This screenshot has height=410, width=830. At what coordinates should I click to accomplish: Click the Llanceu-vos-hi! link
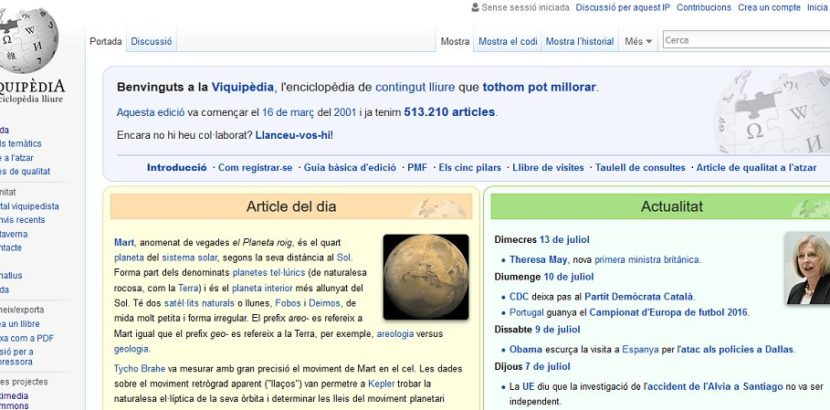(294, 135)
